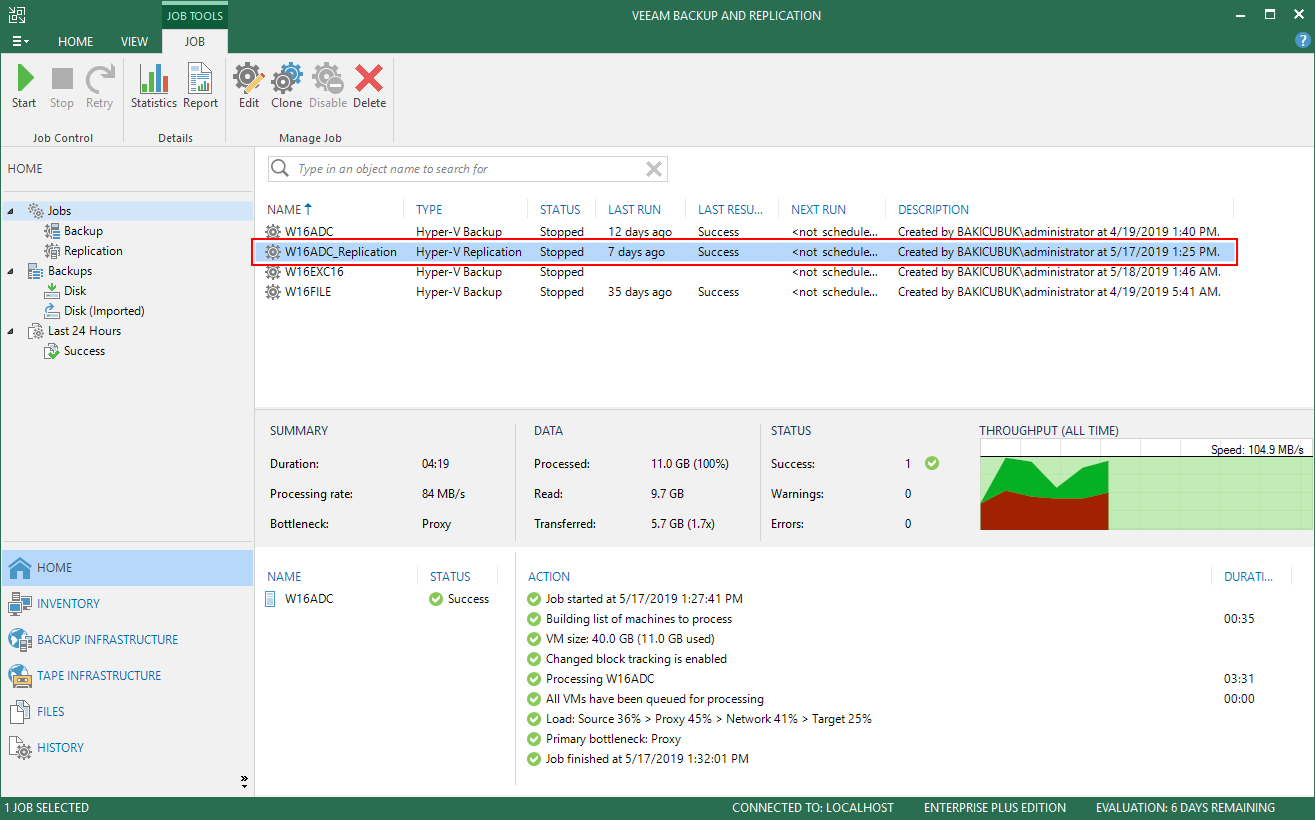
Task: Click 'ENTERPRISE PLUS EDITION' in status bar
Action: point(995,808)
